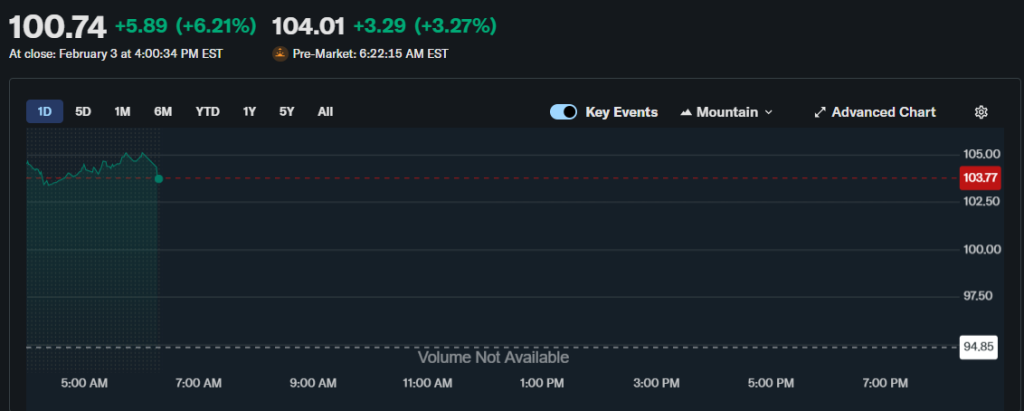This screenshot has width=1024, height=411.
Task: Click the 1:00 PM axis label
Action: pos(541,384)
